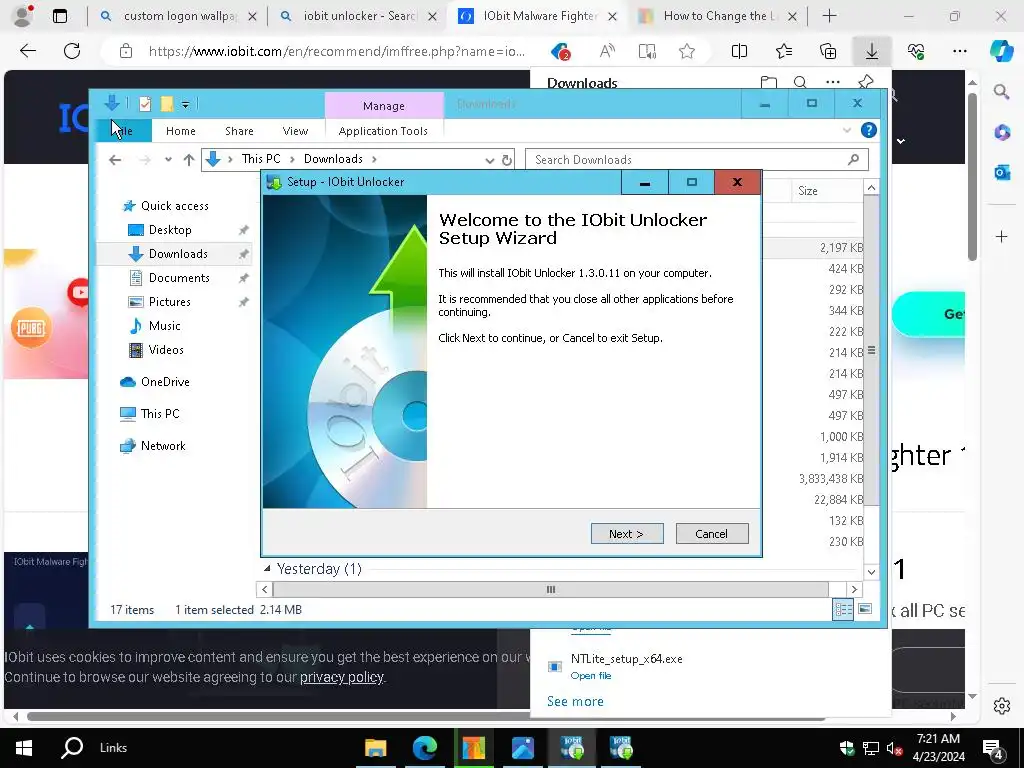This screenshot has width=1024, height=768.
Task: Add this page to favorites
Action: point(686,51)
